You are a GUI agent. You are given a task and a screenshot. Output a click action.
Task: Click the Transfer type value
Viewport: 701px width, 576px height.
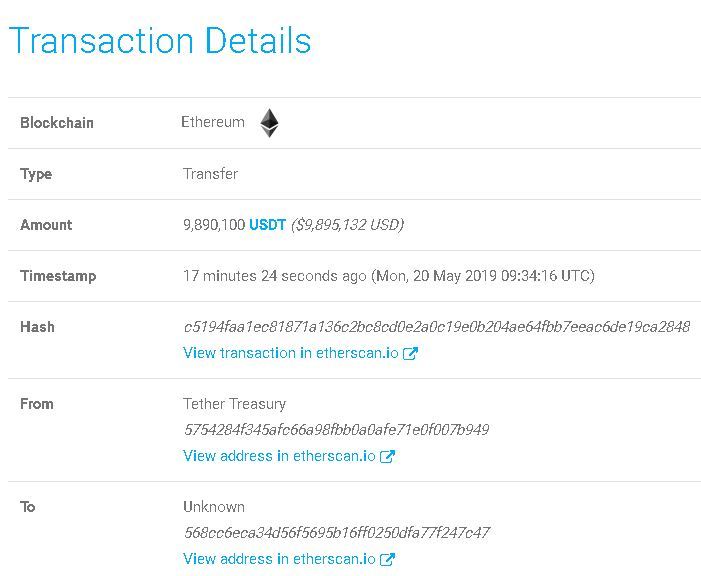pos(210,174)
